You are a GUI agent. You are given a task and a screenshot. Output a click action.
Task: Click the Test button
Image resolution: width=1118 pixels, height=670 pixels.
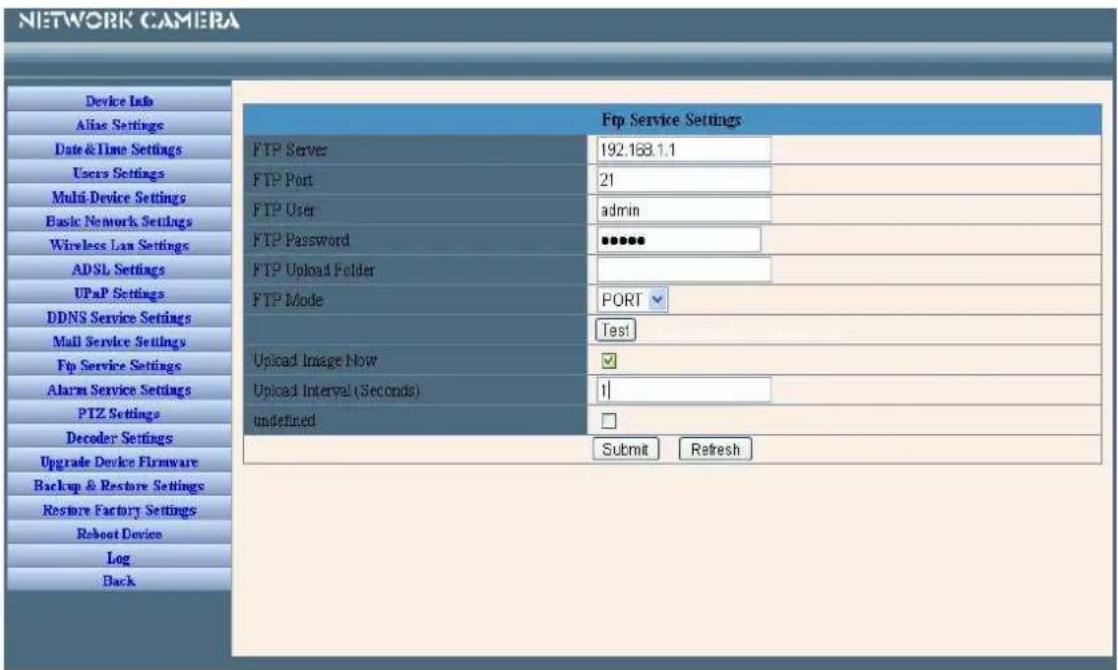(615, 330)
